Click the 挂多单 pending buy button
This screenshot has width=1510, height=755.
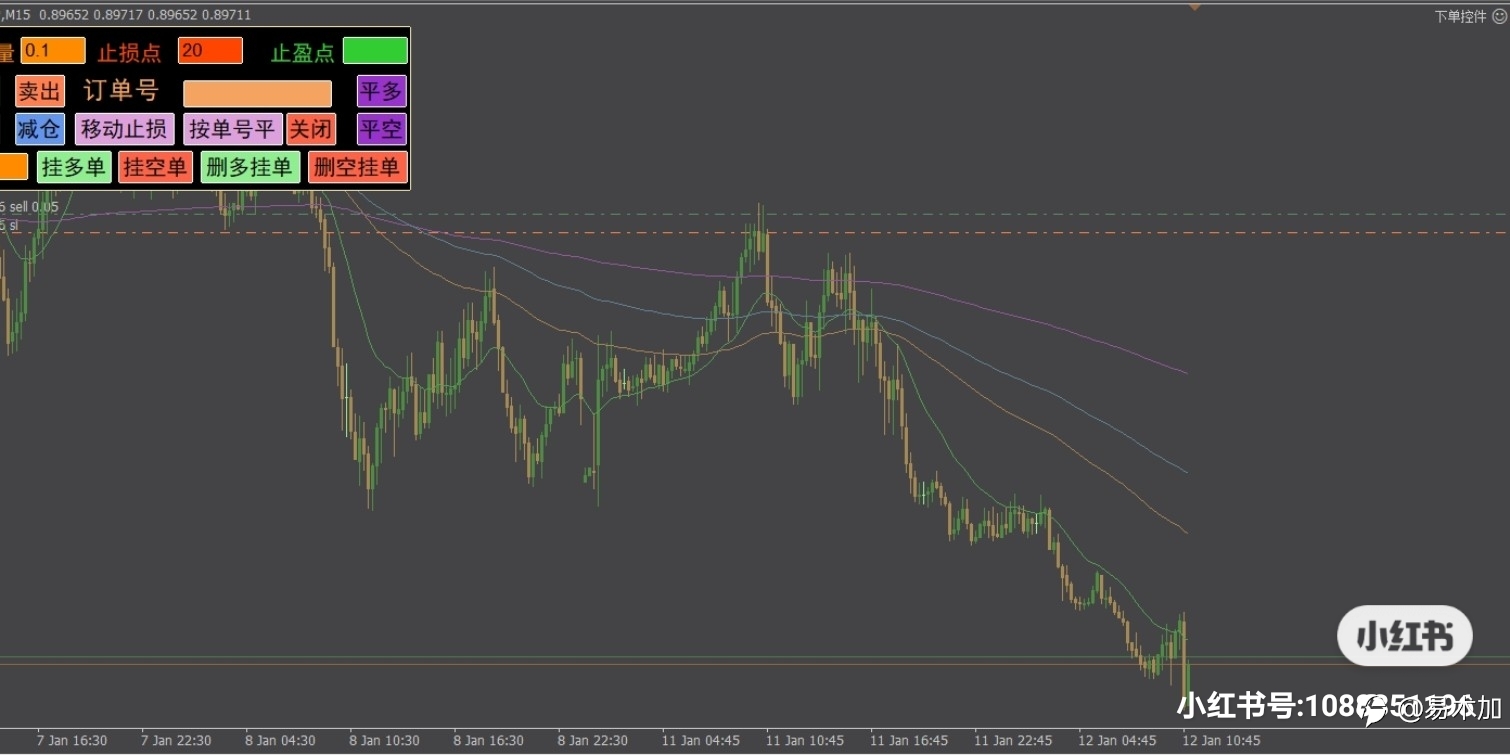(x=74, y=167)
